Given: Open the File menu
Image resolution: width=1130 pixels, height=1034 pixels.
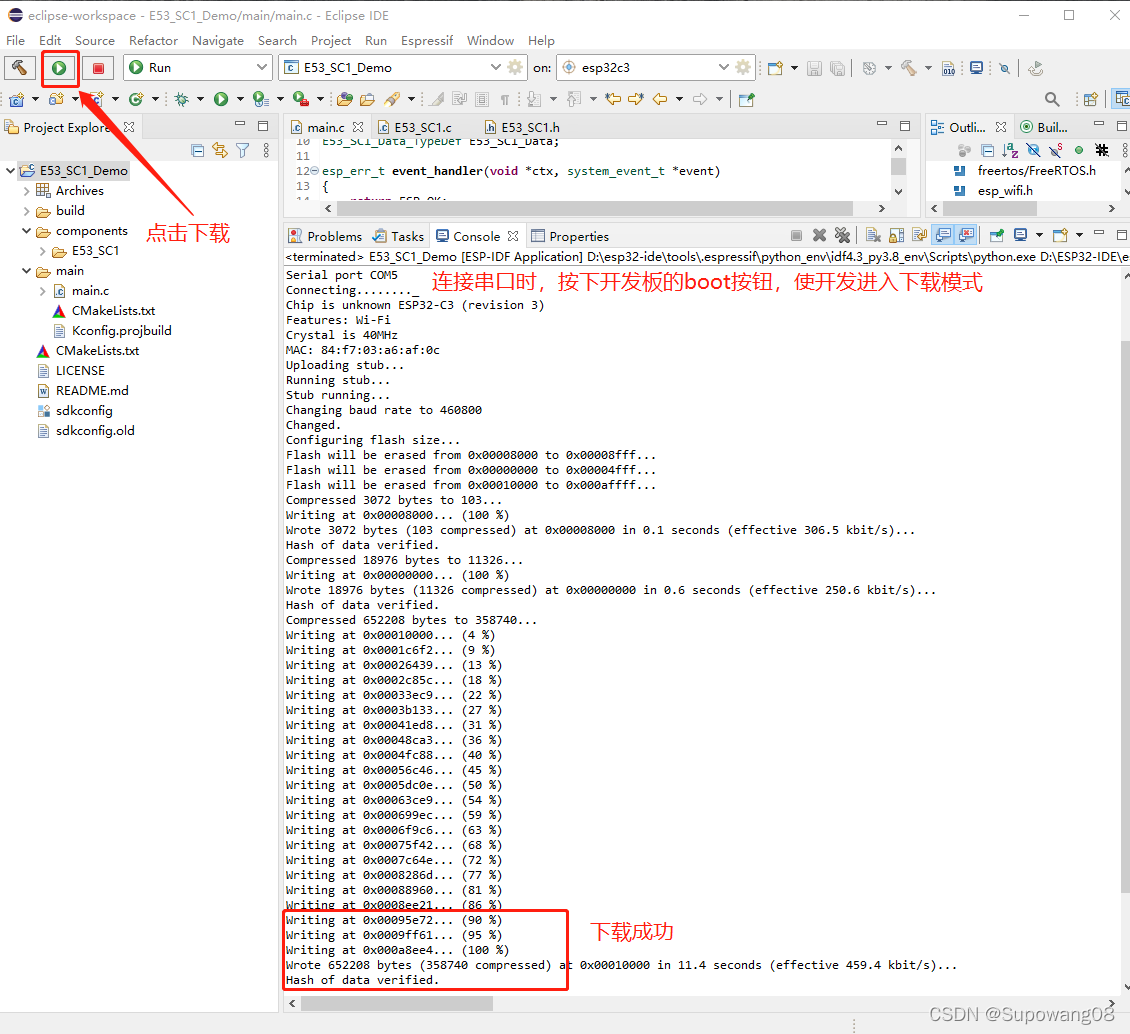Looking at the screenshot, I should tap(15, 40).
